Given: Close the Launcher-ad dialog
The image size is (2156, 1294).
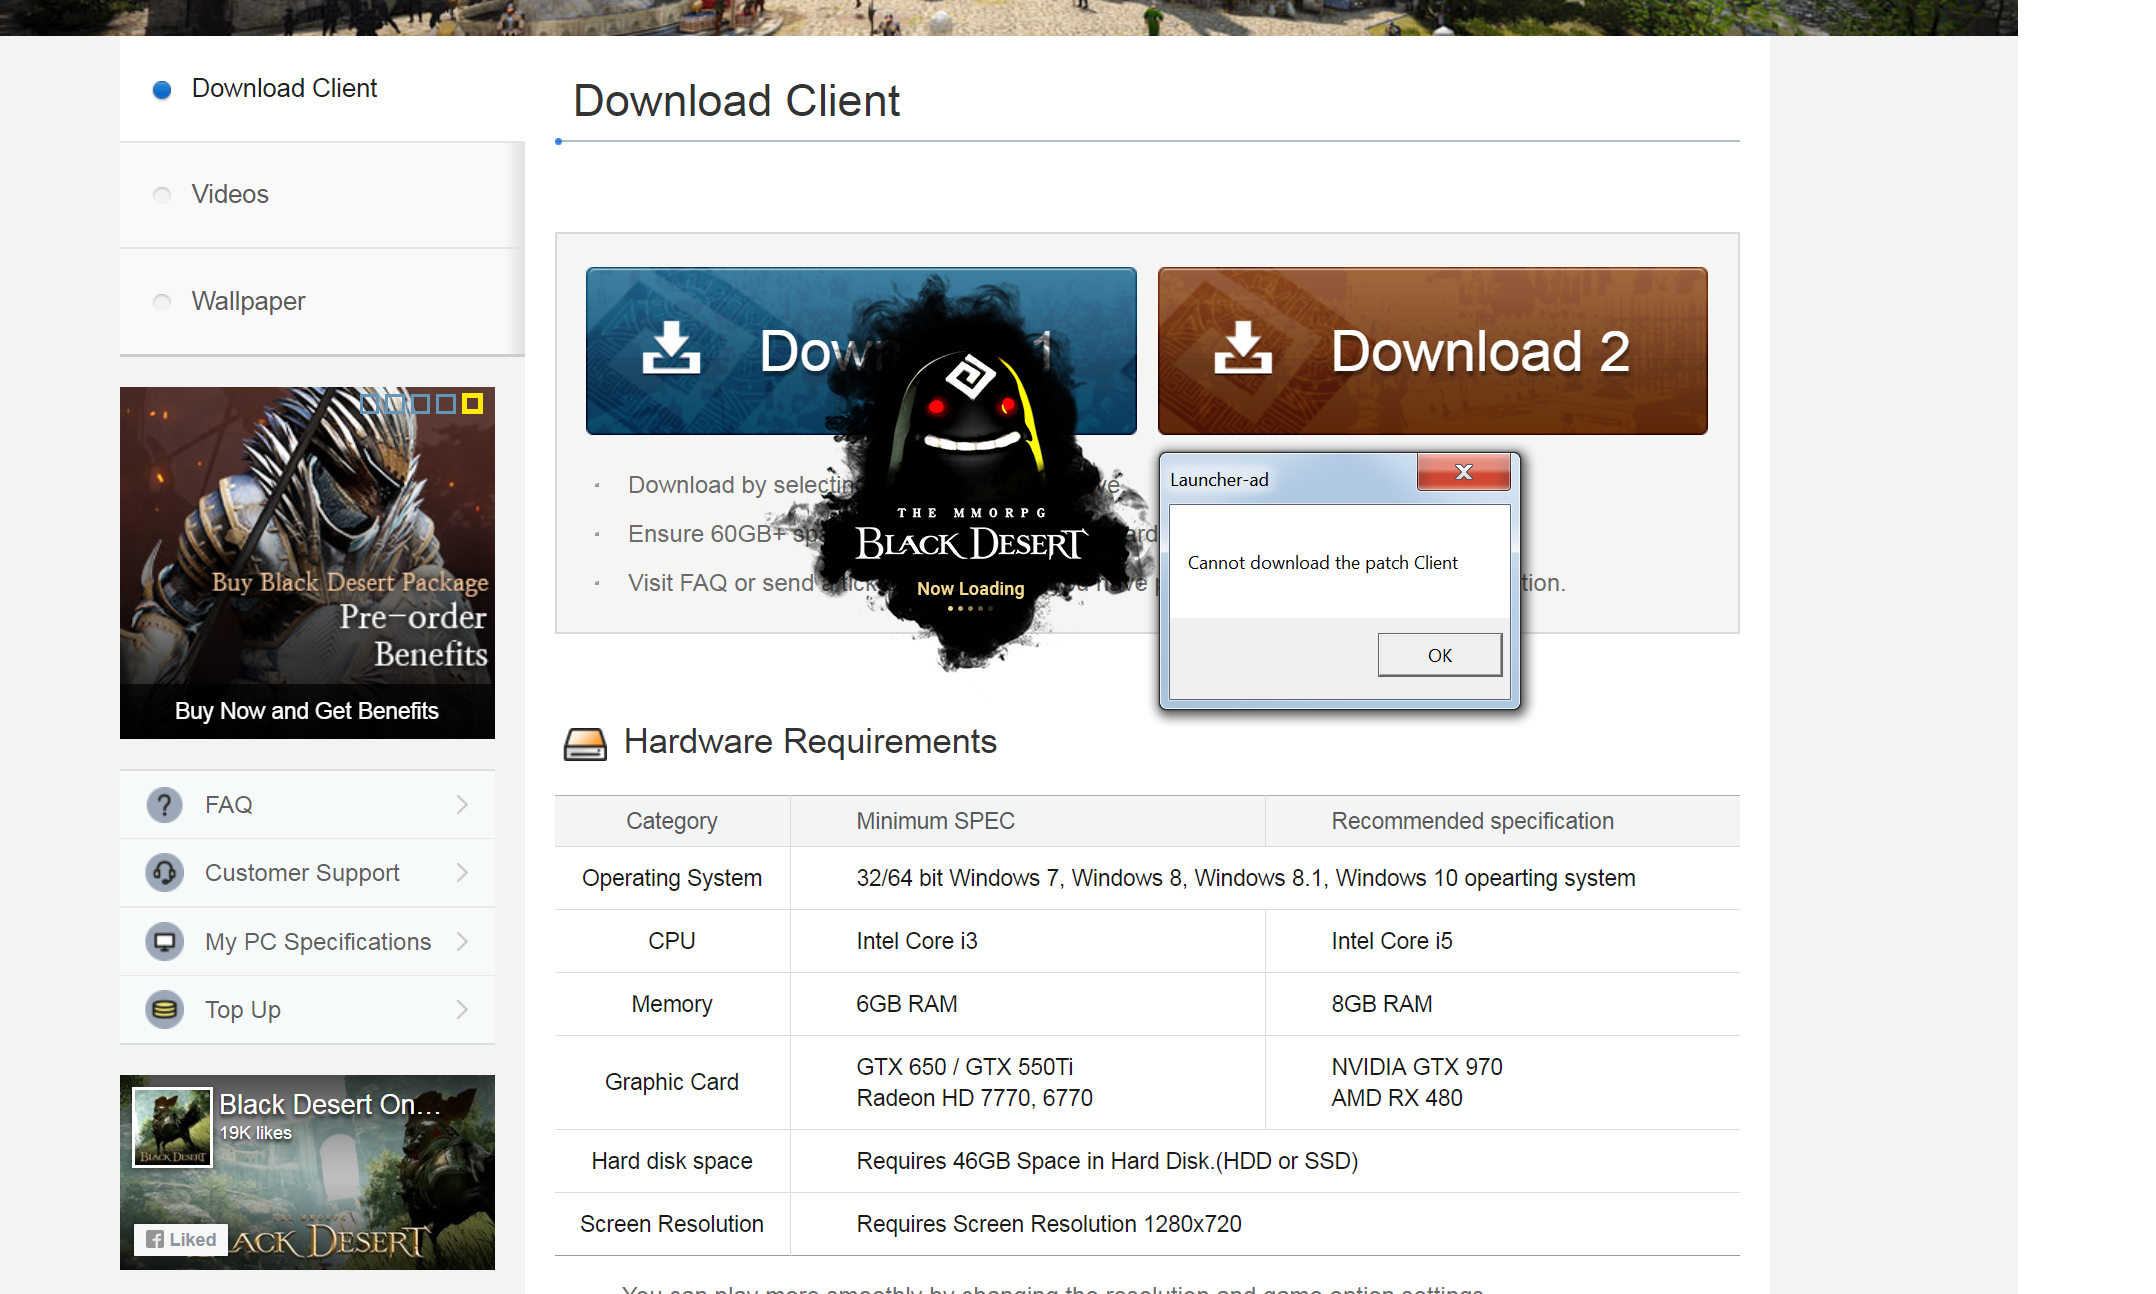Looking at the screenshot, I should (x=1463, y=472).
